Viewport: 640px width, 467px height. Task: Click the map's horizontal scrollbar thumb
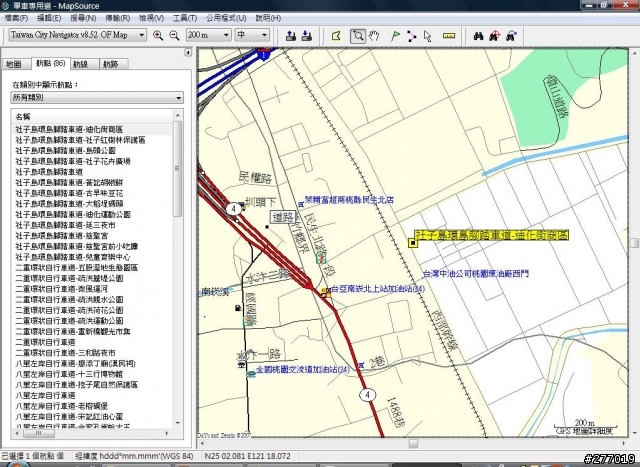pos(413,443)
